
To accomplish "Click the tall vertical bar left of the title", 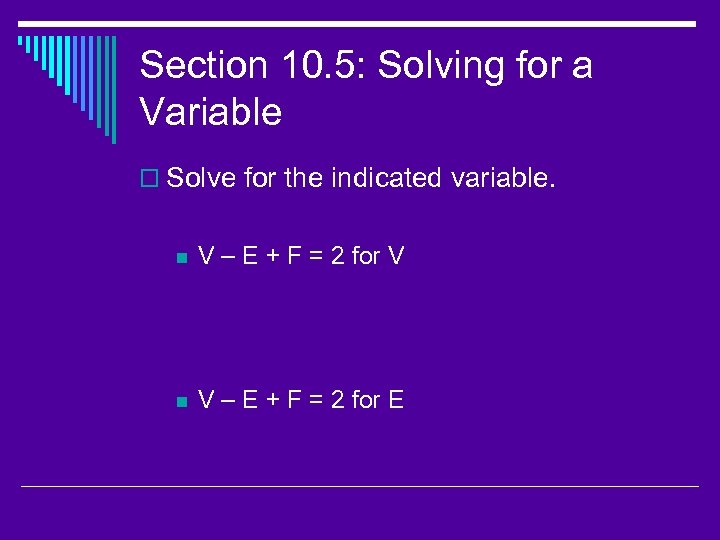I will tap(114, 90).
